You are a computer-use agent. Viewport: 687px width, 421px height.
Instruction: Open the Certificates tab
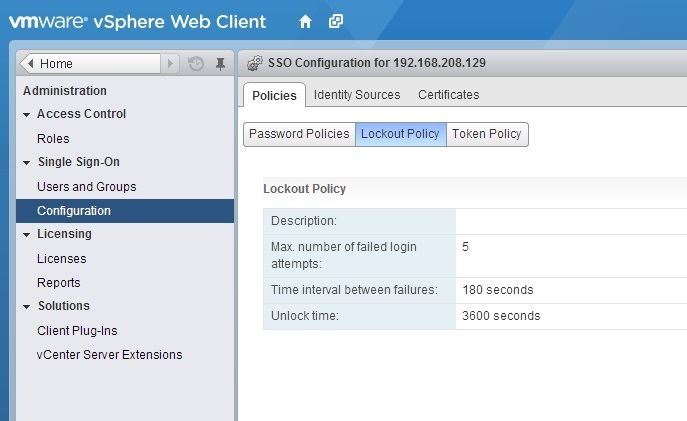448,95
